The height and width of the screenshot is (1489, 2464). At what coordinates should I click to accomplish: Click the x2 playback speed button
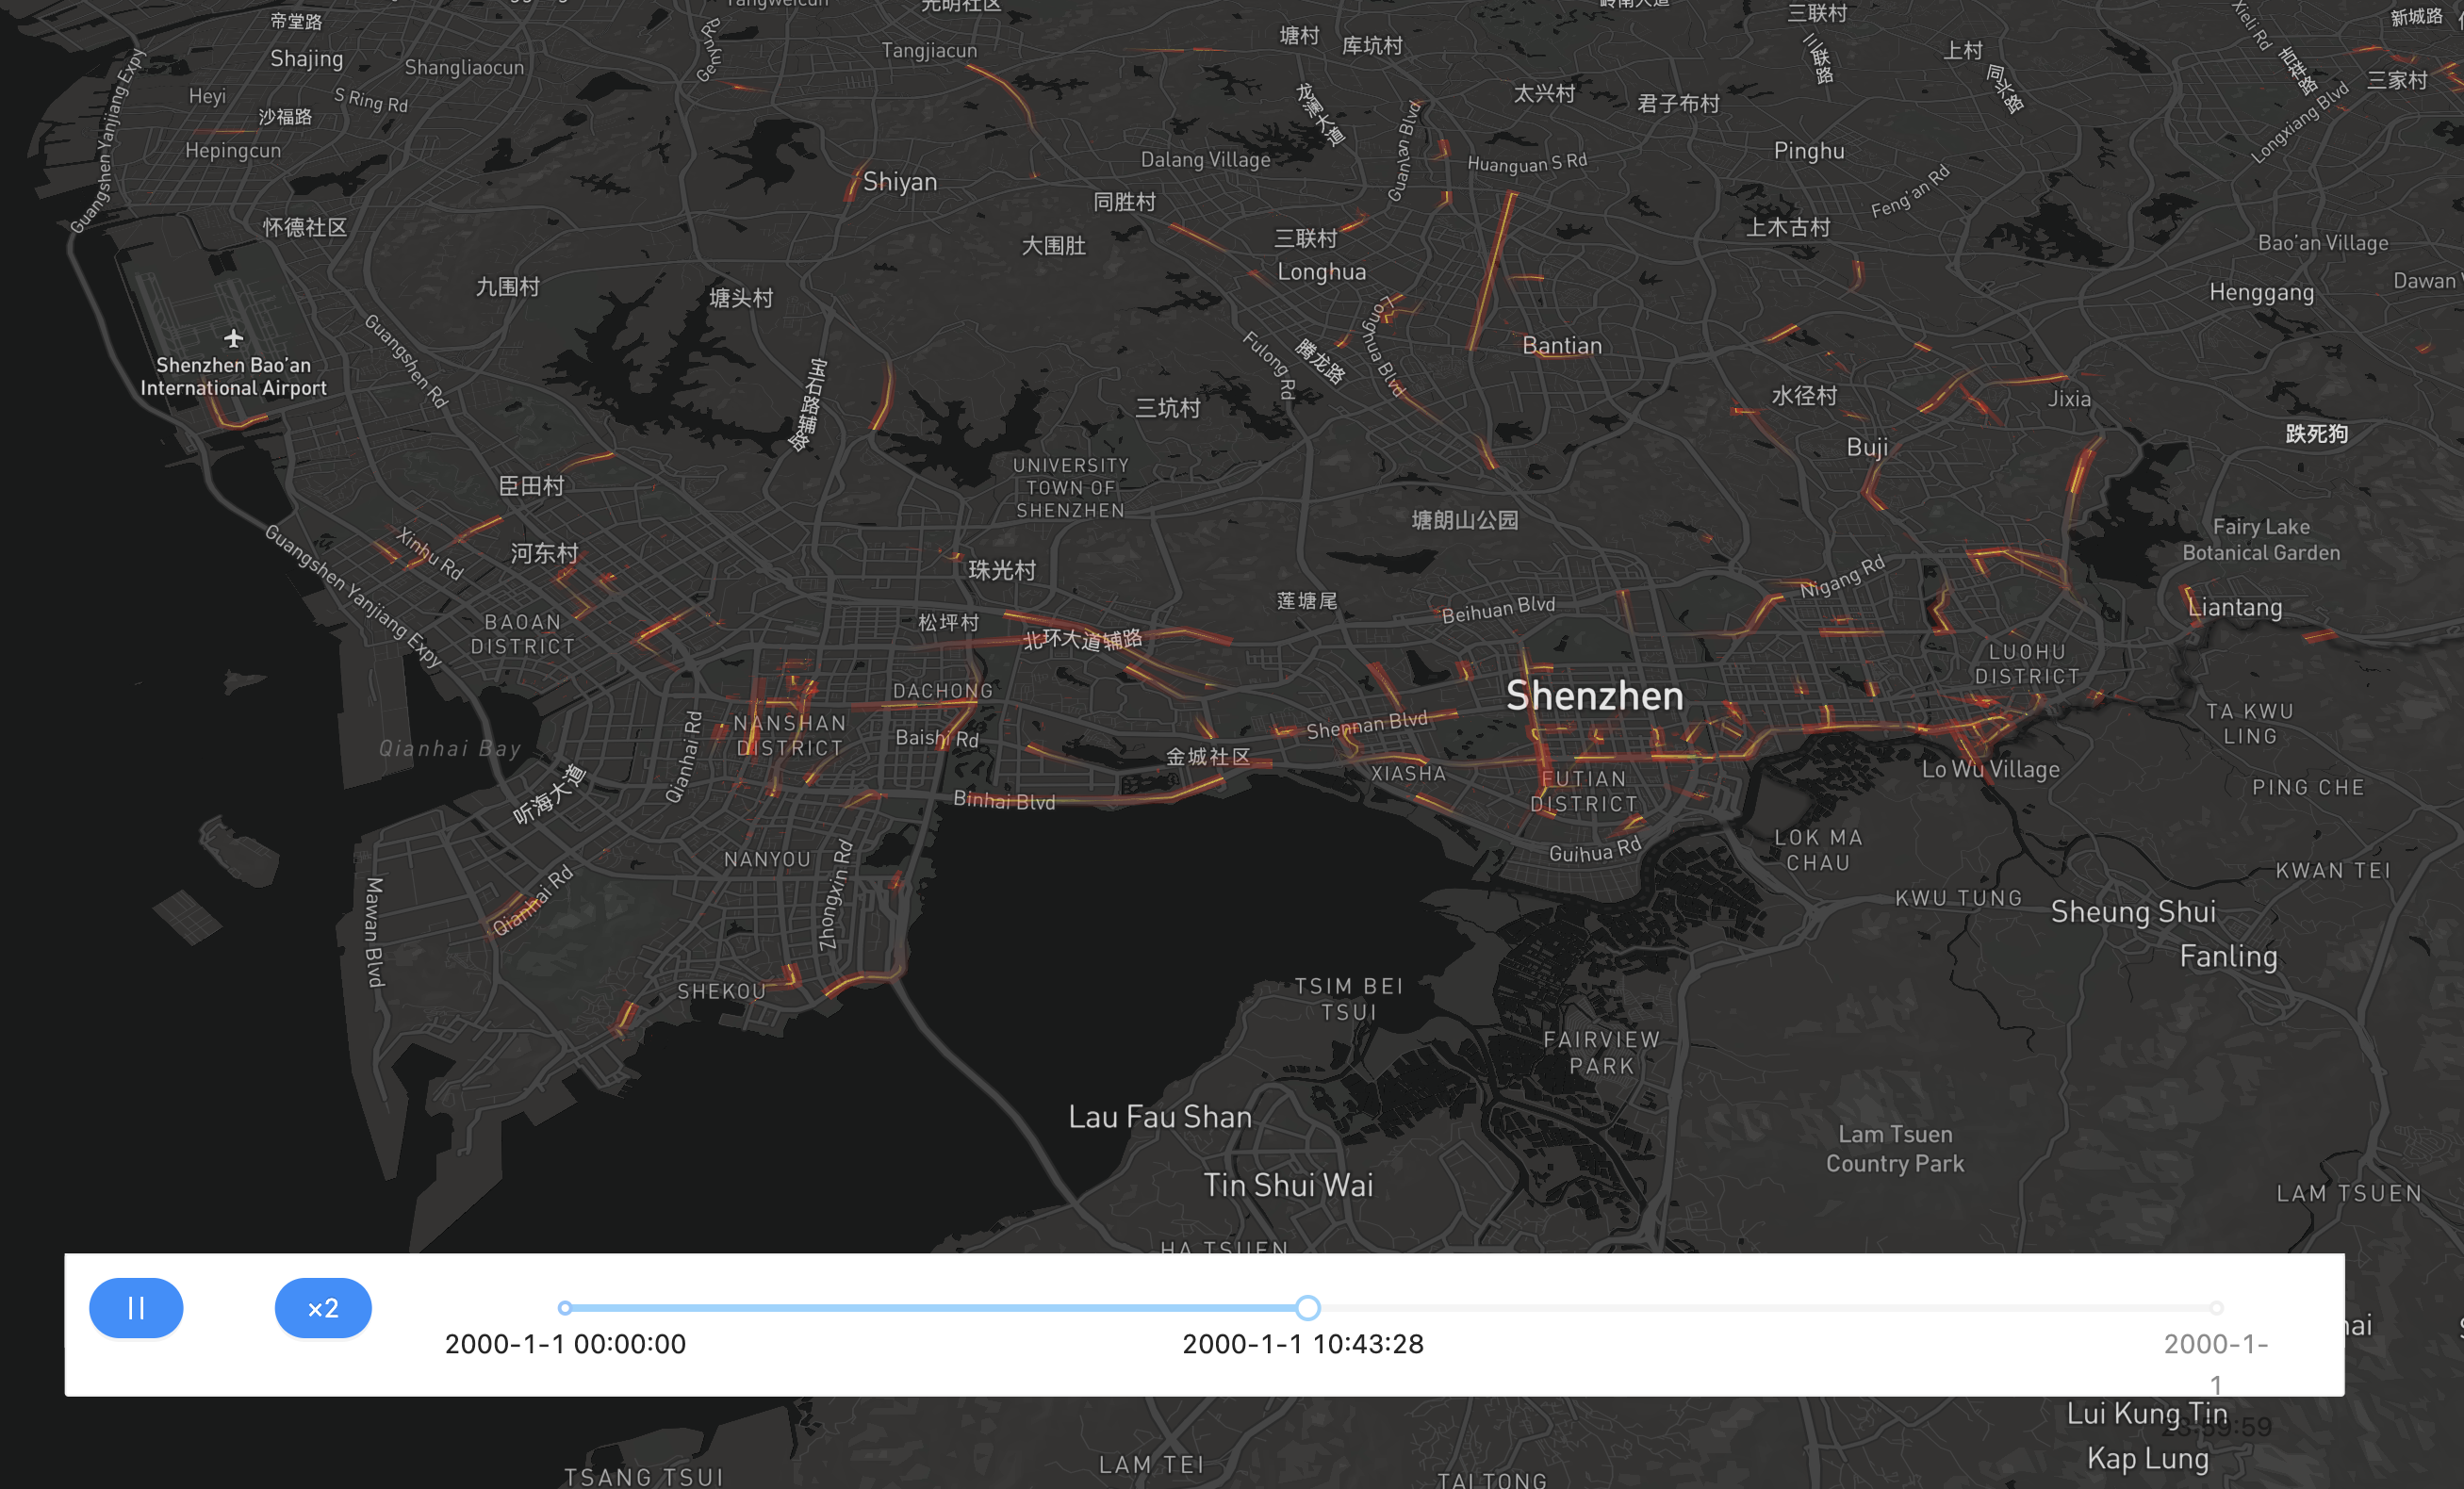[x=323, y=1307]
